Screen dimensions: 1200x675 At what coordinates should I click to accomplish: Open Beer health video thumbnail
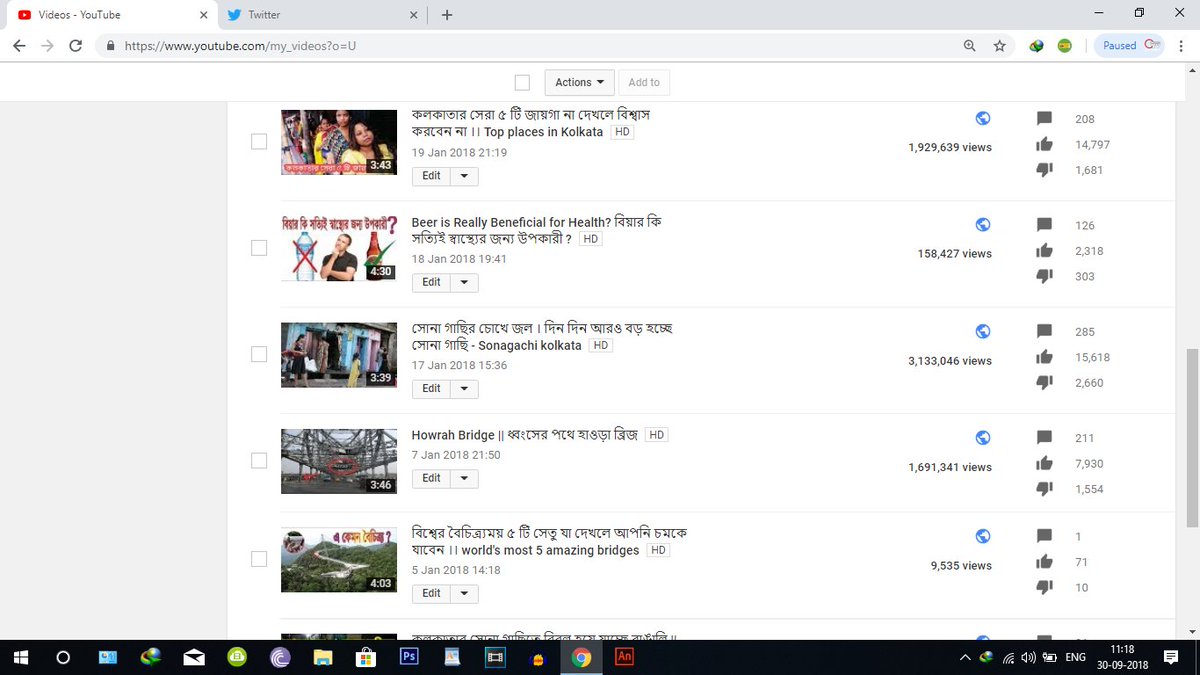tap(339, 248)
